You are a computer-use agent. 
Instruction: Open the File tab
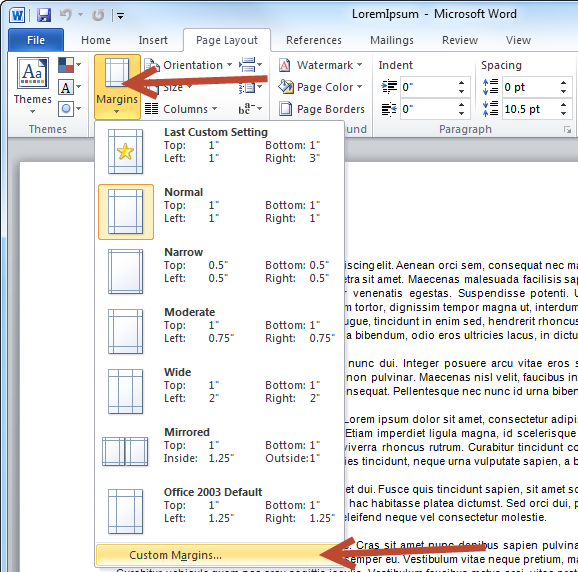[36, 40]
